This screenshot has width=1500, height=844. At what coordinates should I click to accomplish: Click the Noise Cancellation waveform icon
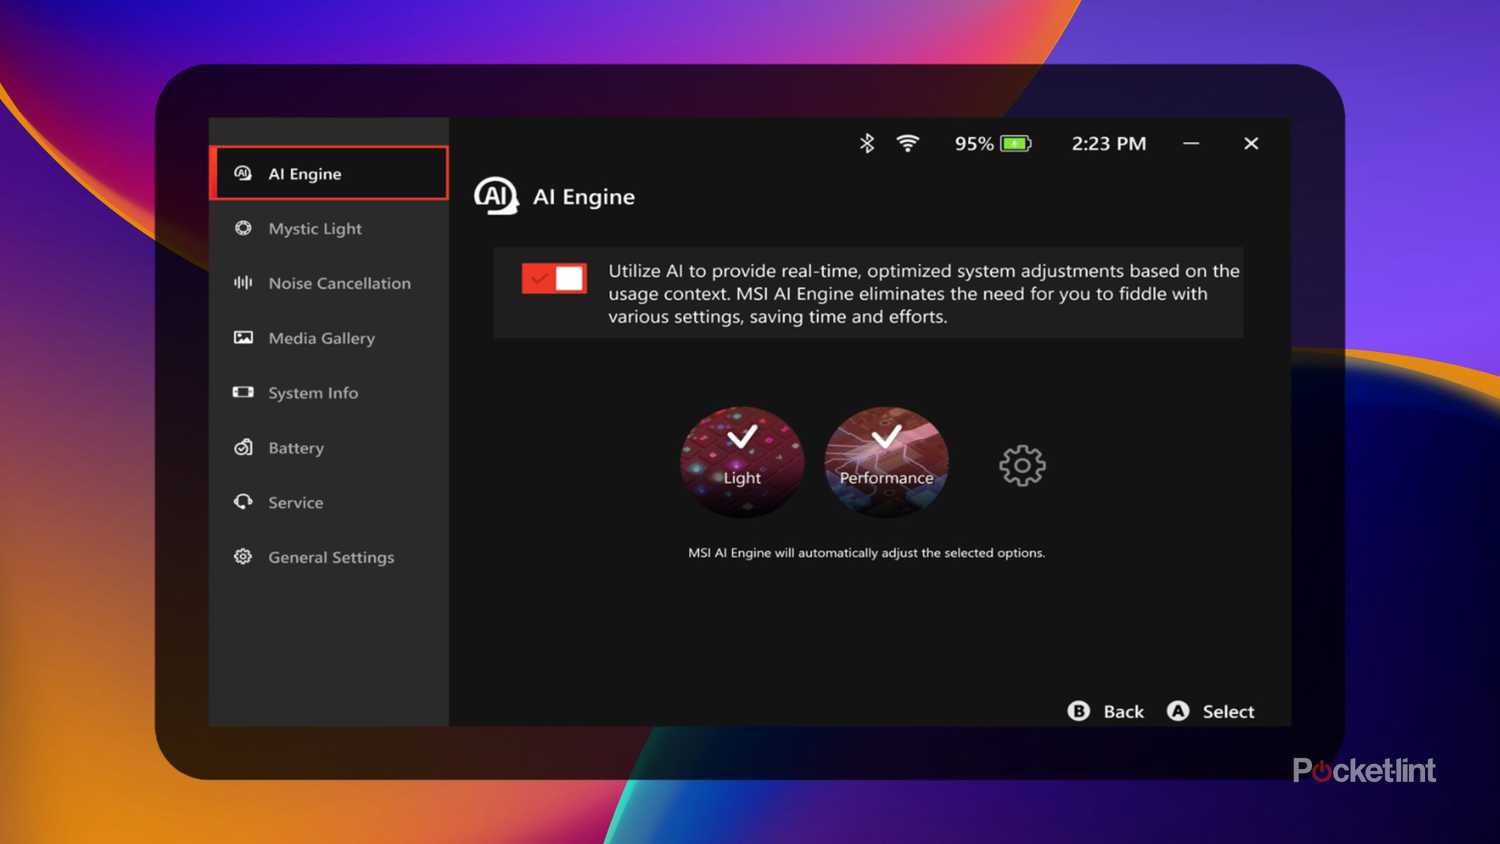click(243, 283)
